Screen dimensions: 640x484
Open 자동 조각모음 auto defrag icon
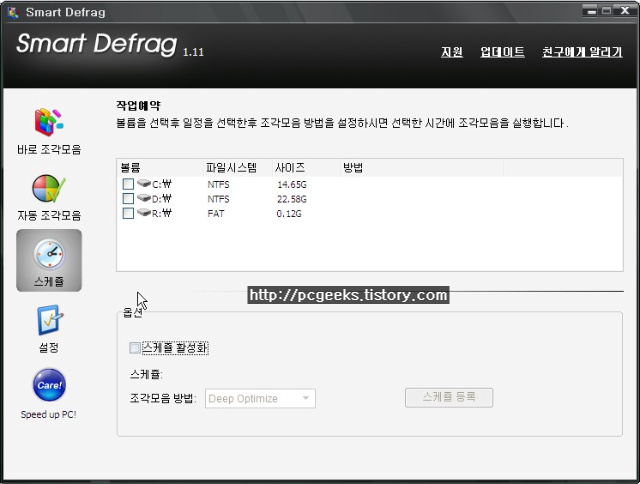[x=49, y=189]
